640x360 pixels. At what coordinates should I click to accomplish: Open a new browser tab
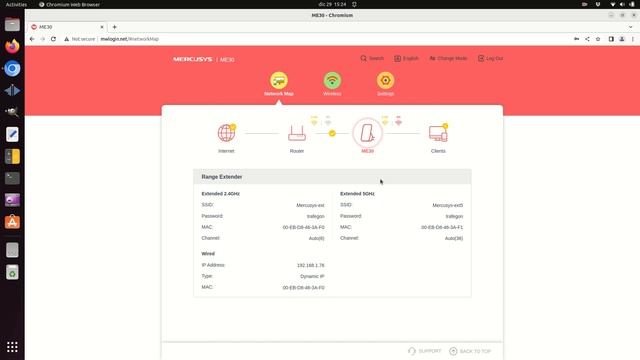[115, 27]
